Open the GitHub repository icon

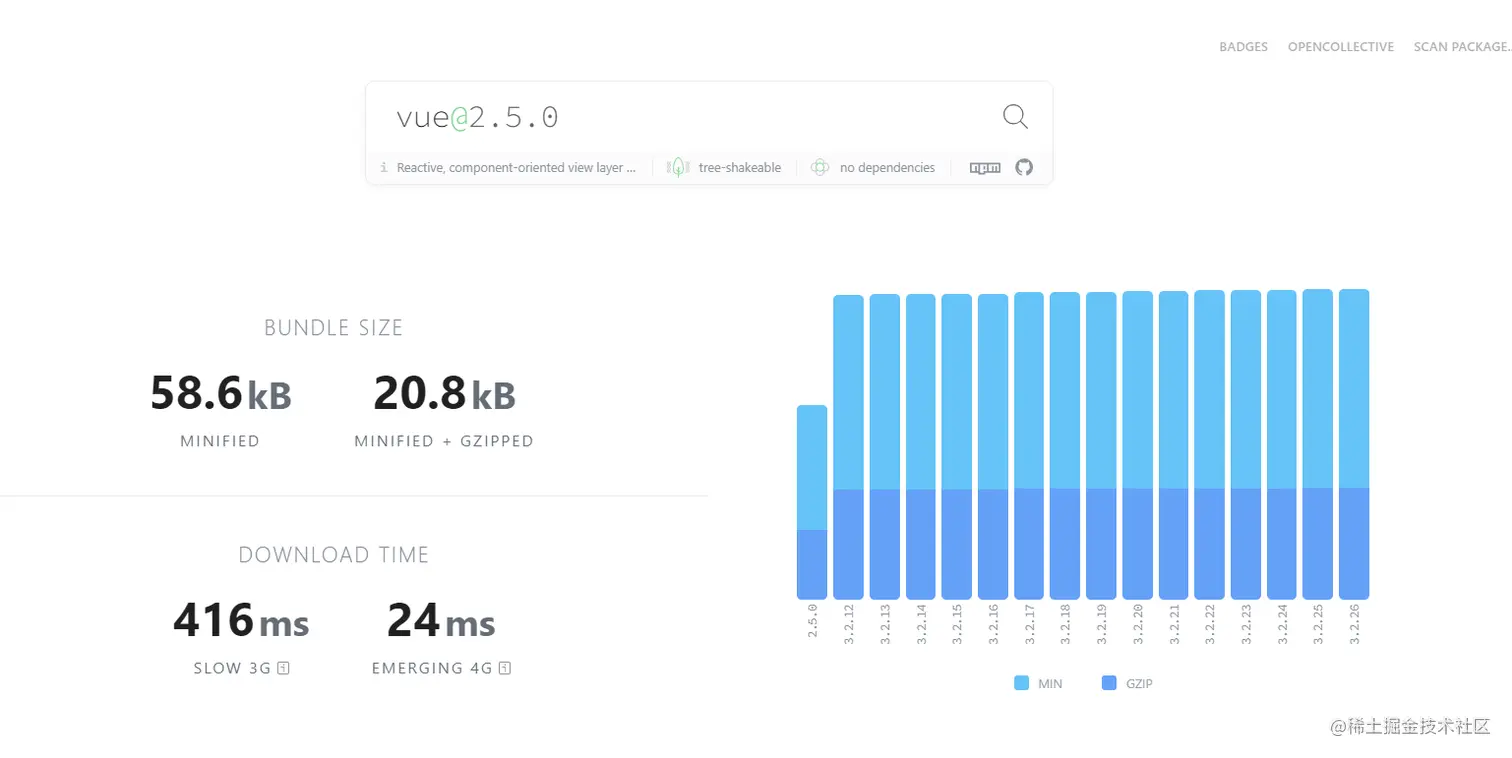point(1024,167)
